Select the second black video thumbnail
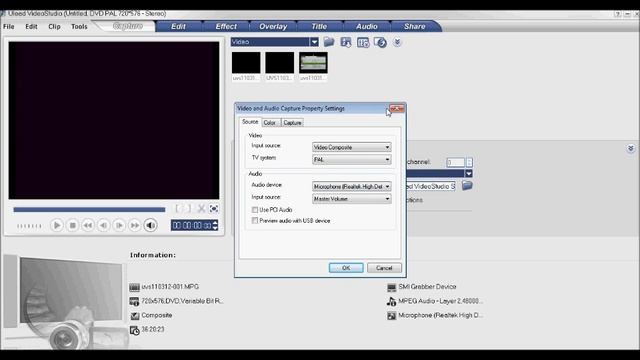 [x=280, y=62]
